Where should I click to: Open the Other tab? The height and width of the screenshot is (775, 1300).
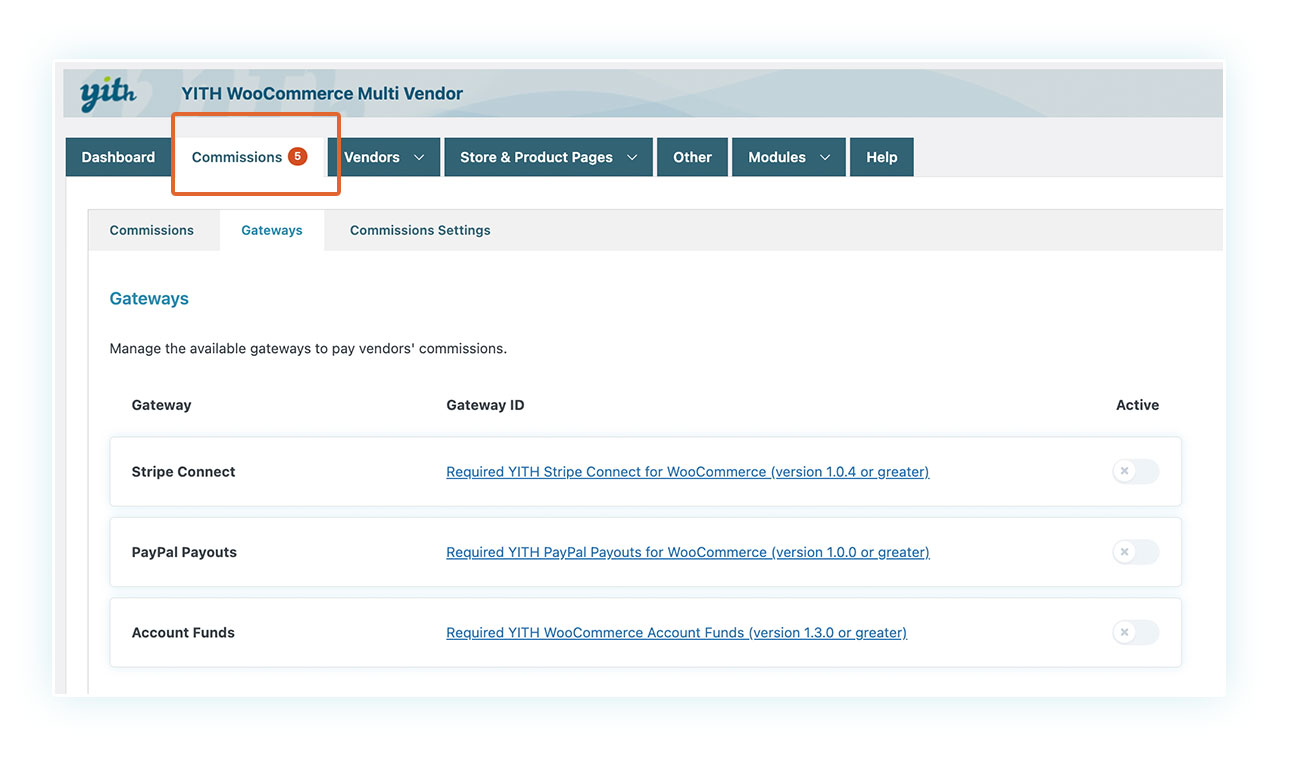click(x=692, y=157)
